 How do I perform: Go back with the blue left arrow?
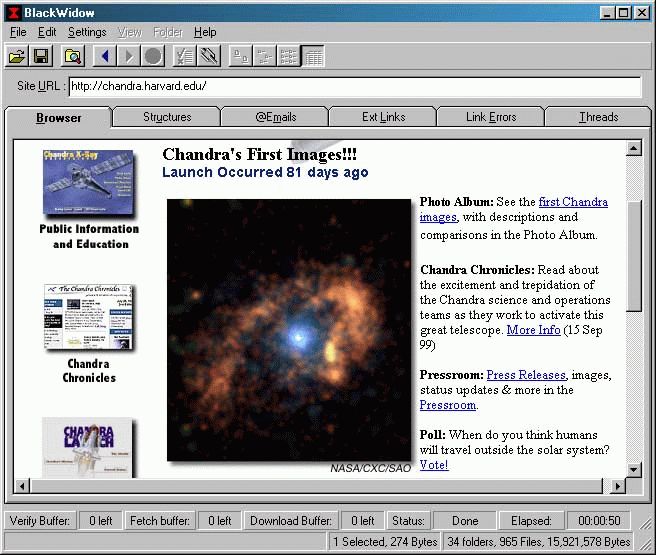(x=105, y=56)
